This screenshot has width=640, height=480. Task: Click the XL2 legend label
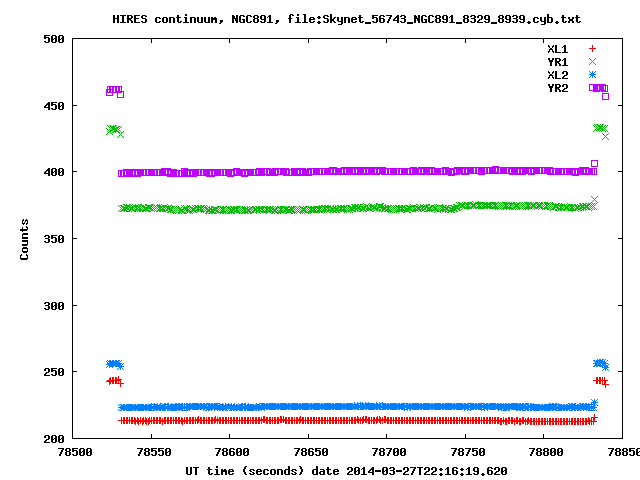point(558,76)
